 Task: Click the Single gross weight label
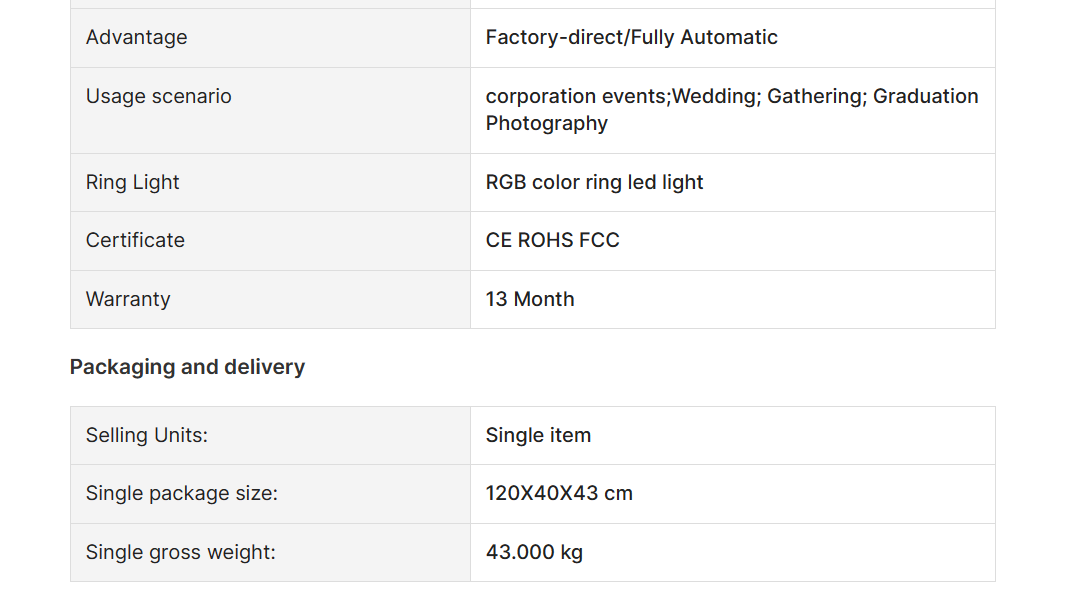pyautogui.click(x=180, y=552)
